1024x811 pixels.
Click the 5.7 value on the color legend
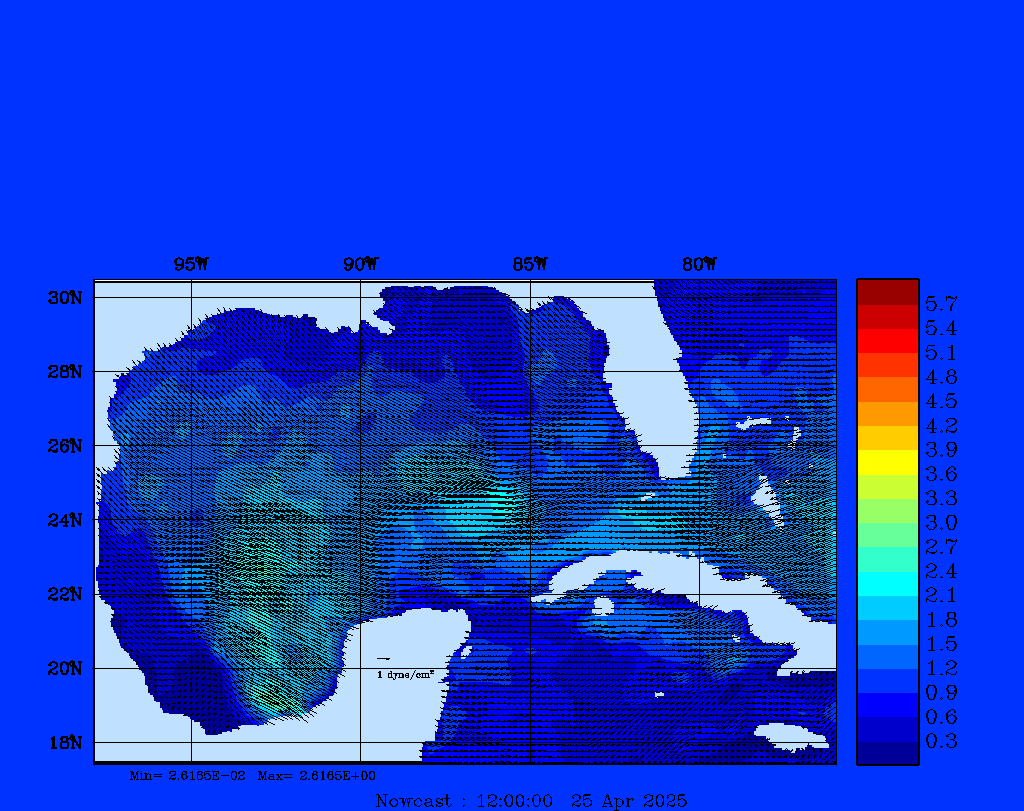click(941, 304)
